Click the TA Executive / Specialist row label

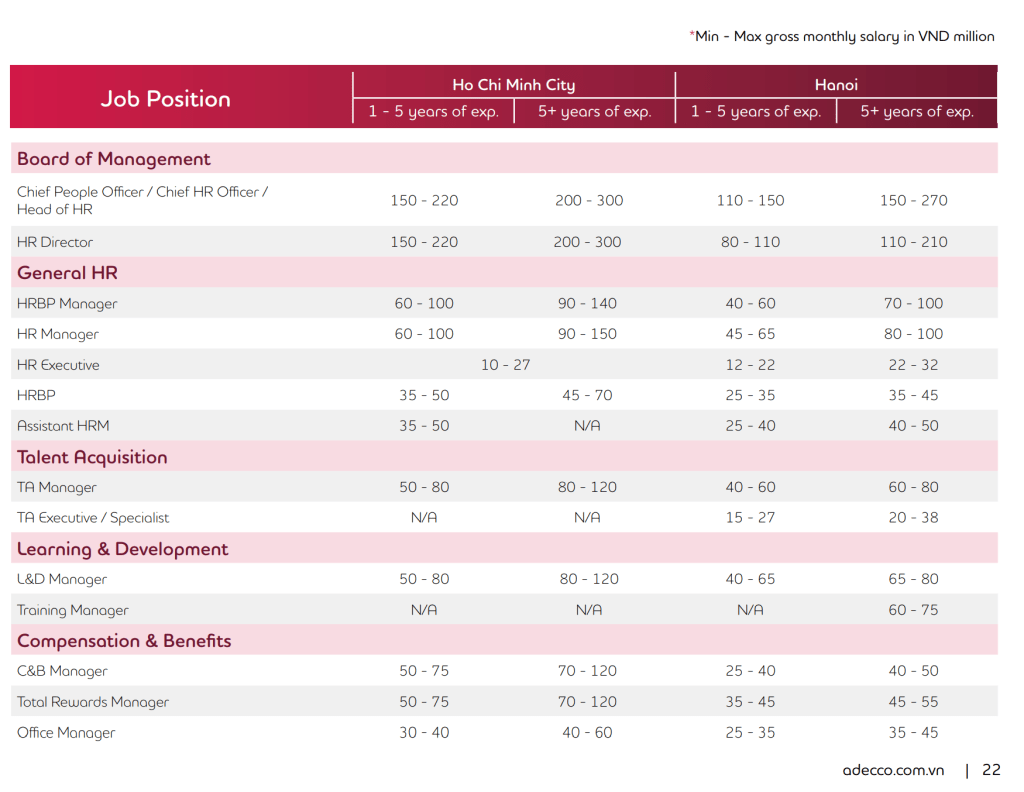click(x=93, y=518)
